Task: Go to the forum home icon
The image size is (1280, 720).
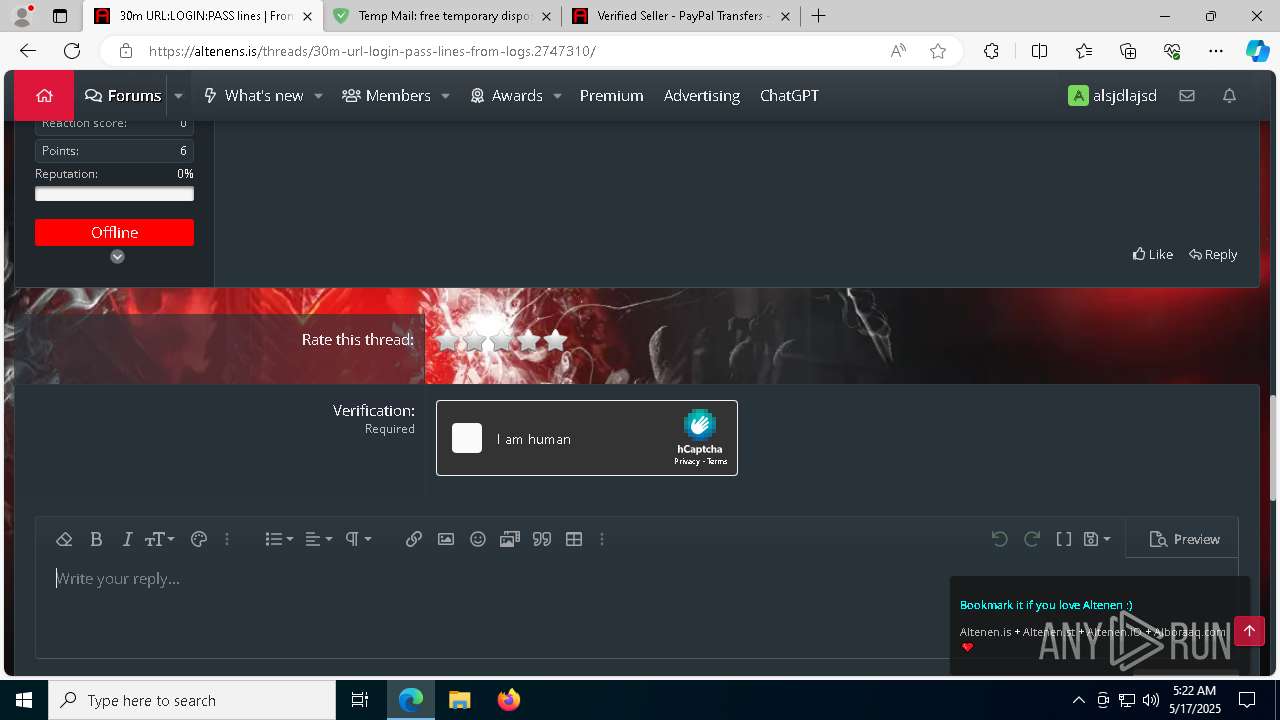Action: (44, 96)
